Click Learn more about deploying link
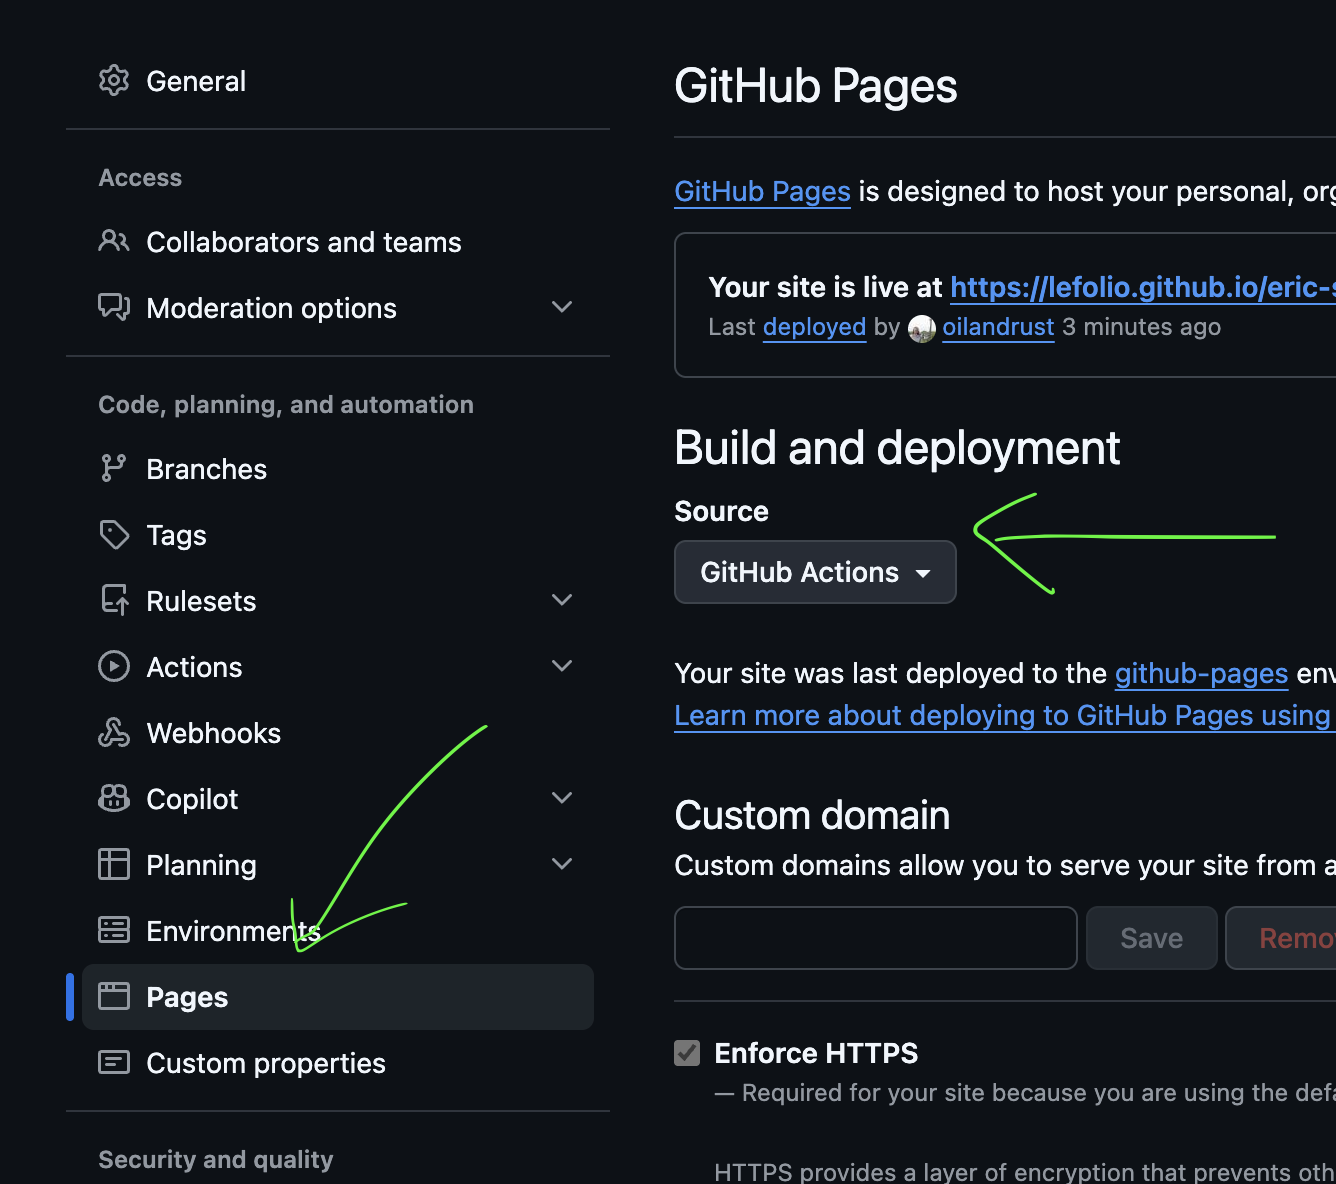This screenshot has height=1184, width=1336. (1003, 715)
